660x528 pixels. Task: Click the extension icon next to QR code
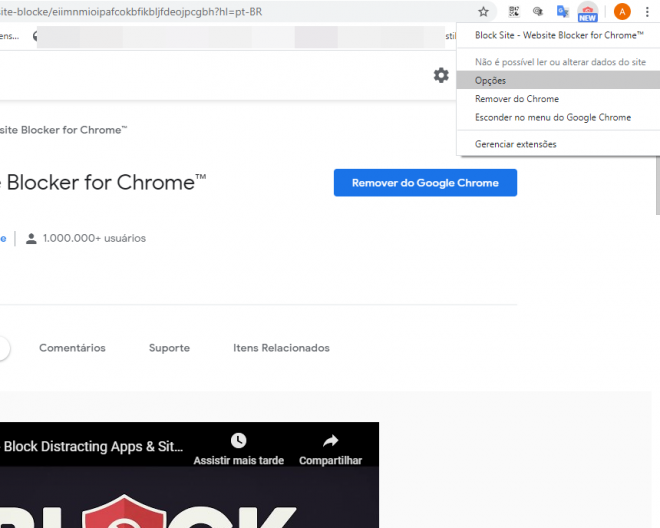(538, 12)
